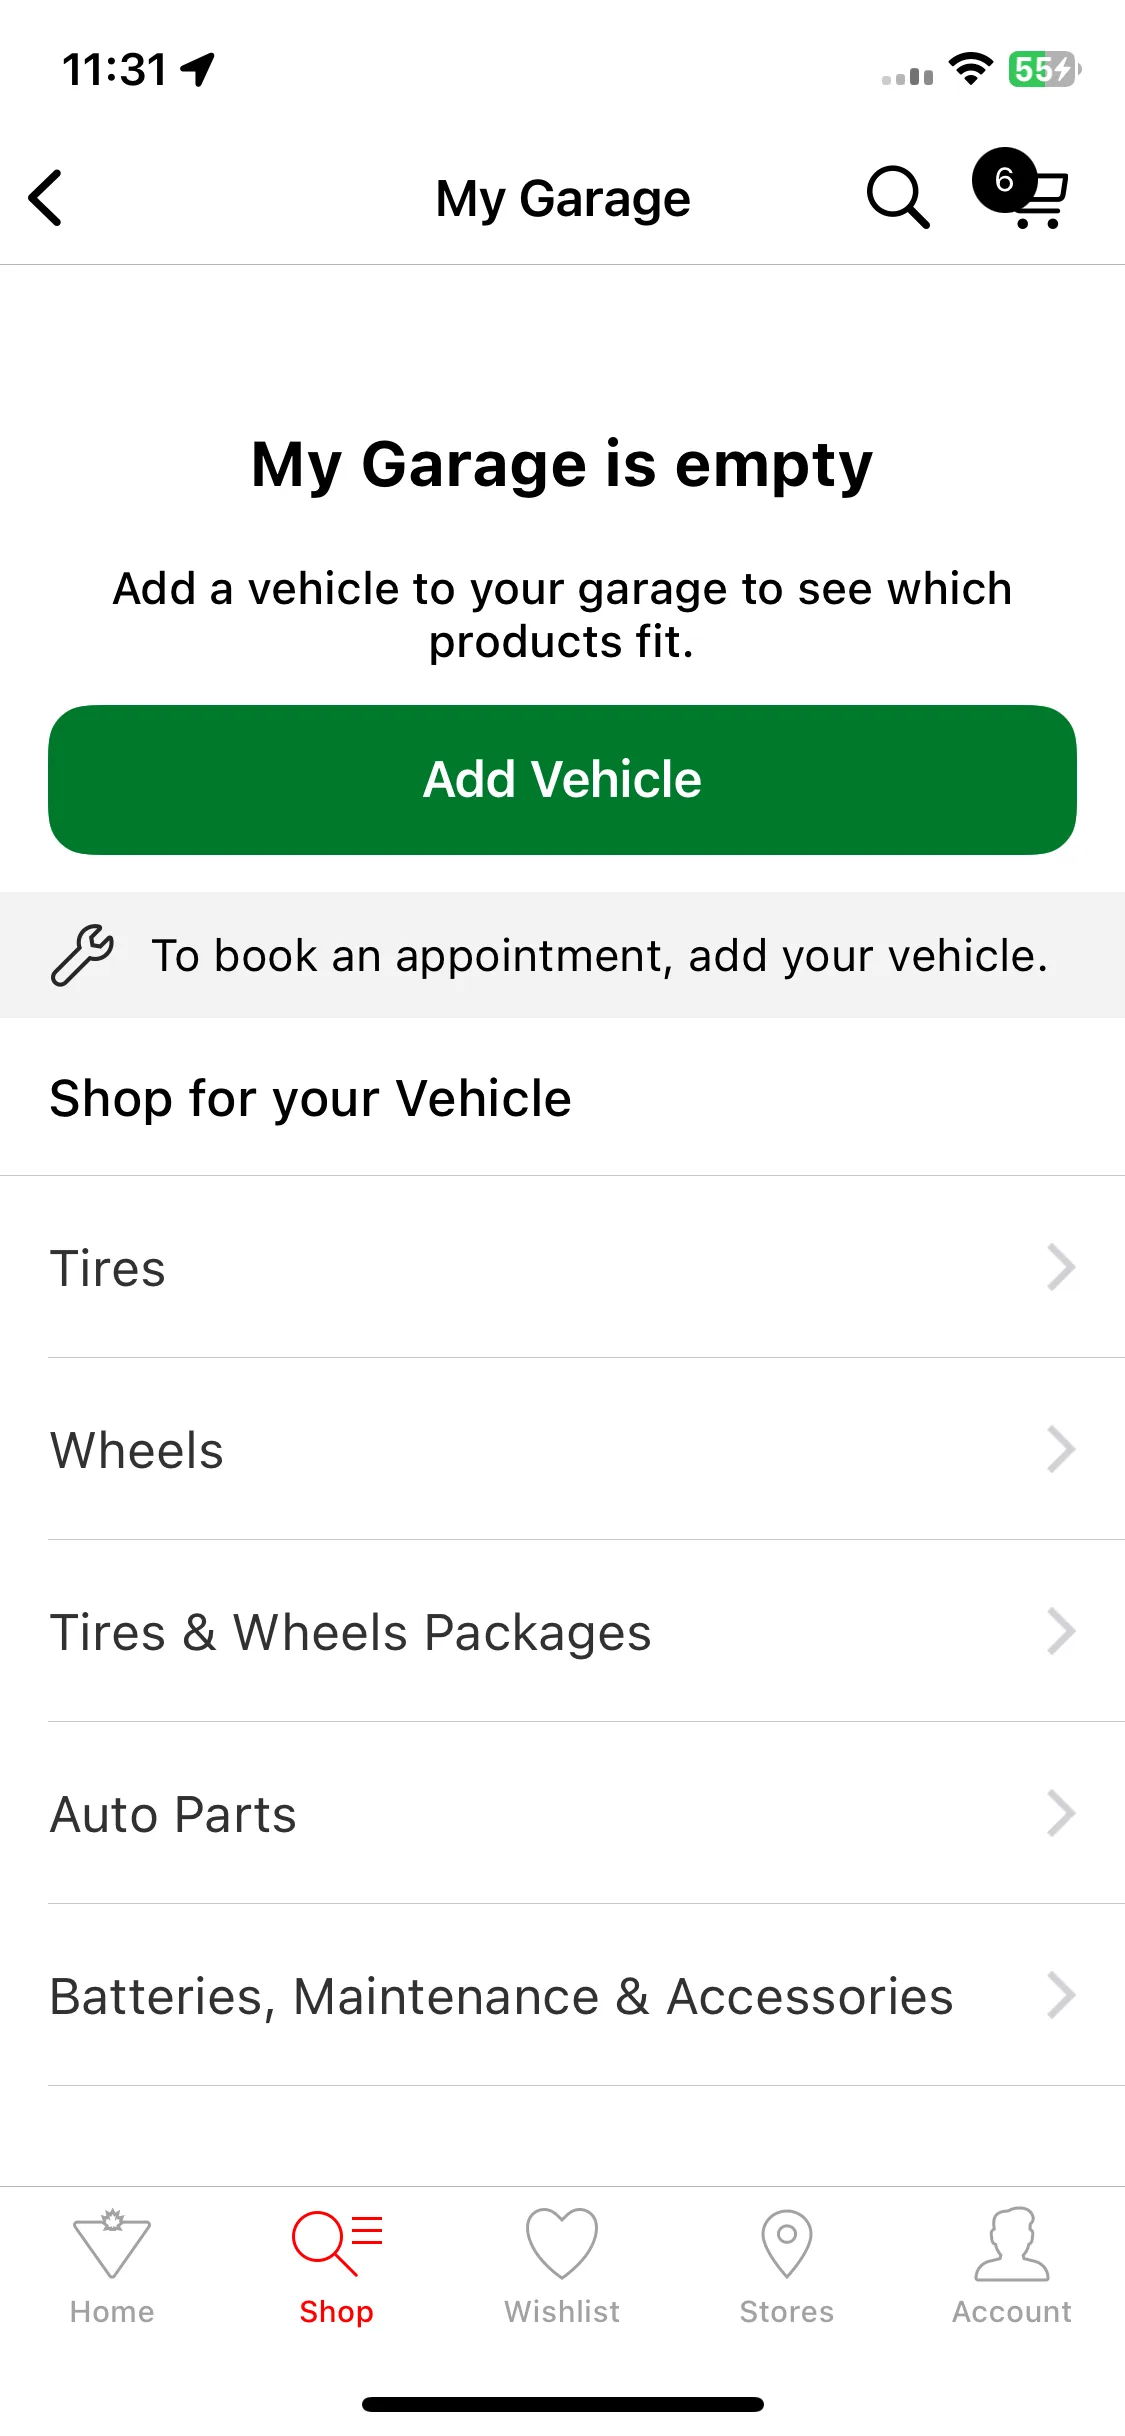Expand Auto Parts chevron arrow

tap(1061, 1813)
